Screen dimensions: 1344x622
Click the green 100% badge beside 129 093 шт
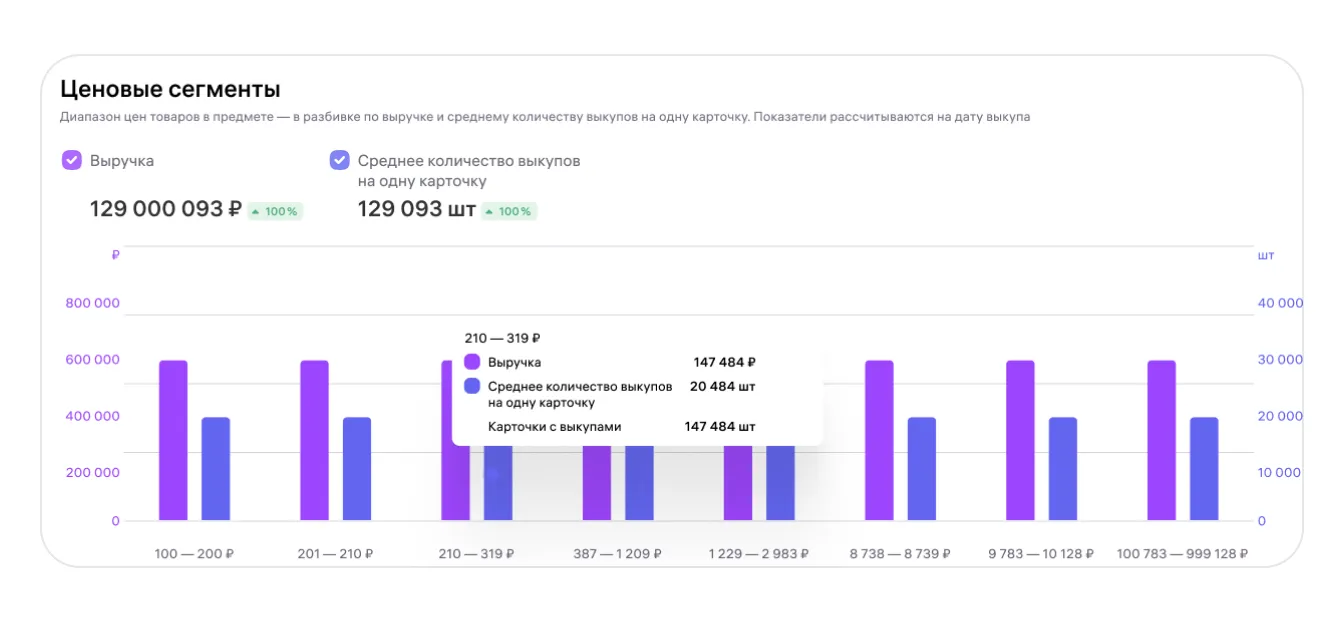[509, 211]
